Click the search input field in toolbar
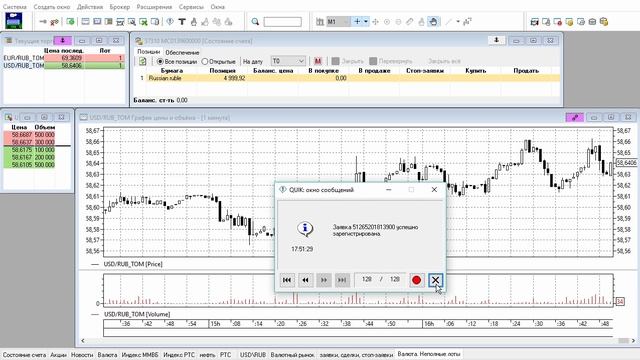Screen dimensions: 640x360 coord(282,22)
